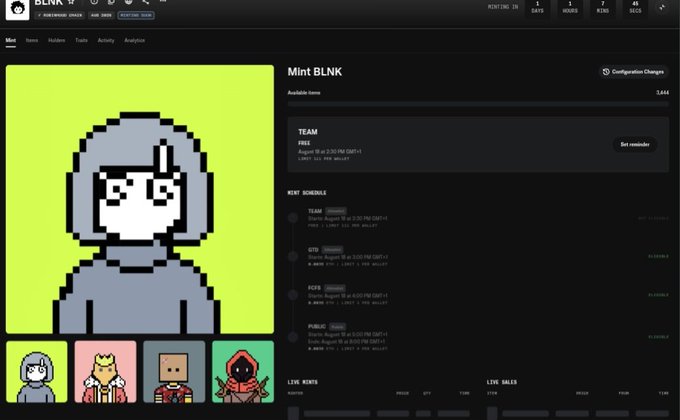This screenshot has width=680, height=420.
Task: Click the GTD stage in the mint schedule
Action: coord(478,256)
